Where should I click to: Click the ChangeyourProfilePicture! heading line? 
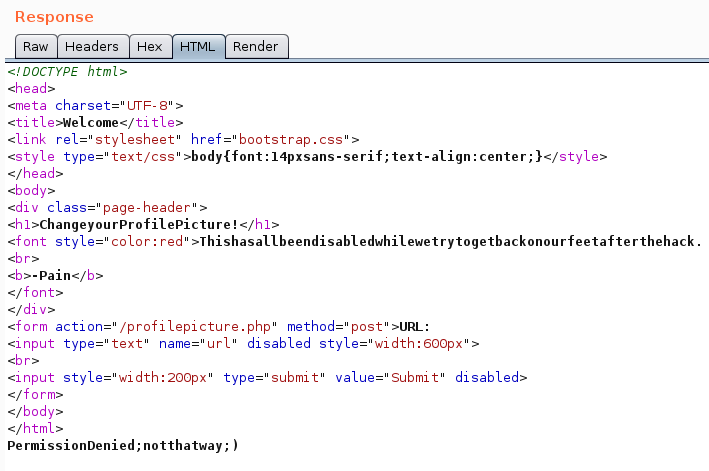[x=143, y=225]
